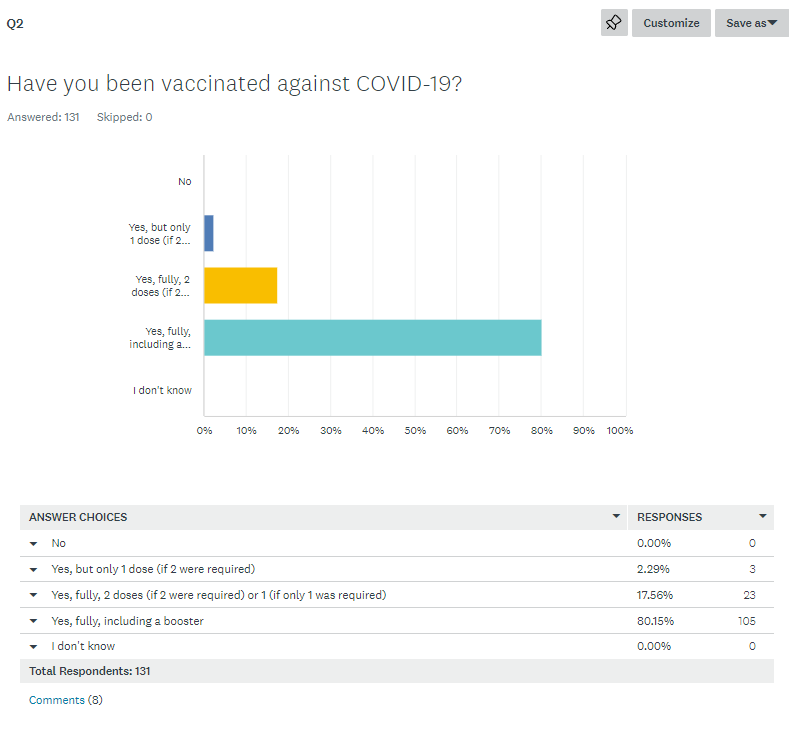The image size is (789, 736).
Task: Expand 'Yes, but only 1 dose' row arrow
Action: pos(33,570)
